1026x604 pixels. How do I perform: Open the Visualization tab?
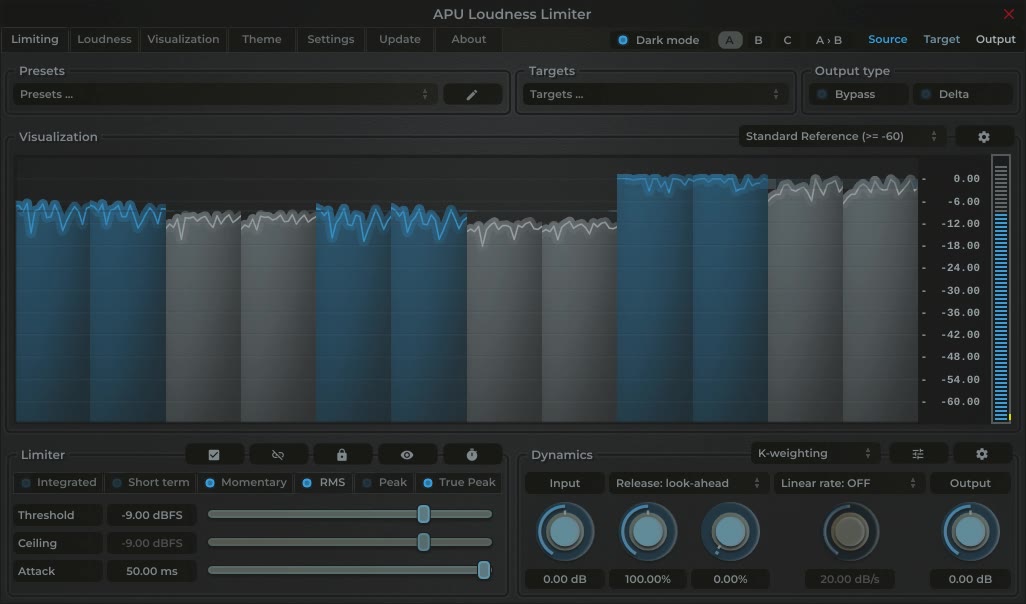pyautogui.click(x=183, y=39)
